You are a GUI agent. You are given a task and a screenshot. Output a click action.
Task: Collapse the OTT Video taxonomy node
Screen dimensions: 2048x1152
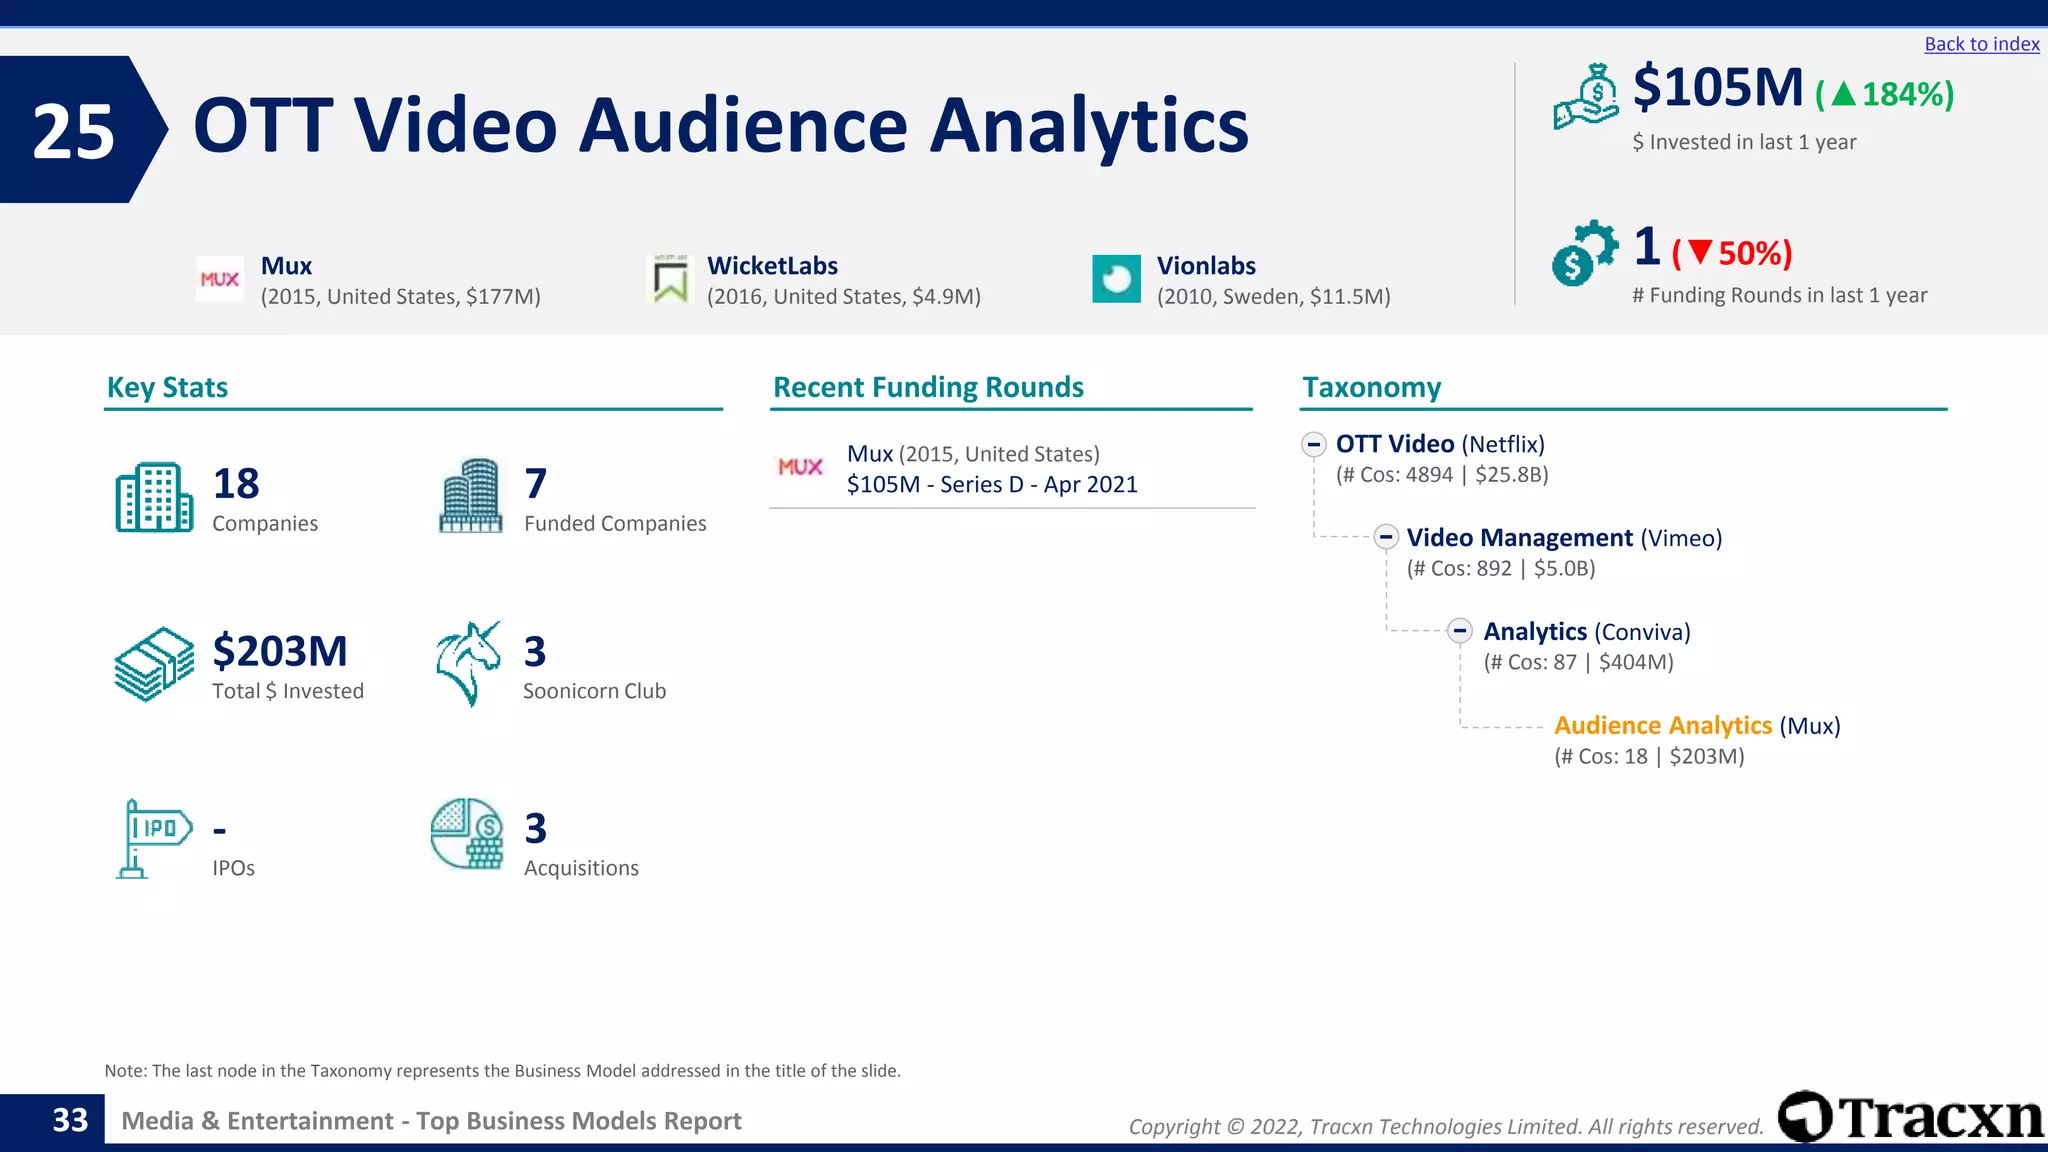click(x=1314, y=444)
